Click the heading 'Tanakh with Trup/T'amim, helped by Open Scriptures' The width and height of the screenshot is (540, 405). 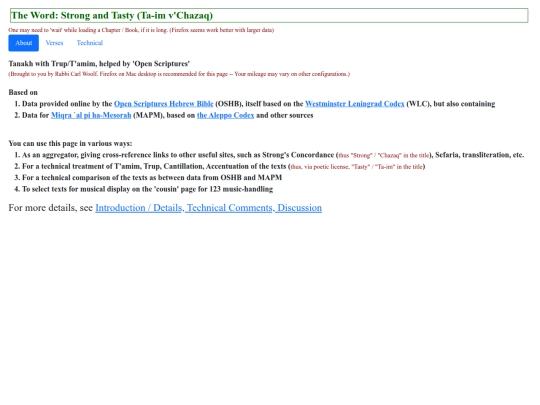point(99,64)
